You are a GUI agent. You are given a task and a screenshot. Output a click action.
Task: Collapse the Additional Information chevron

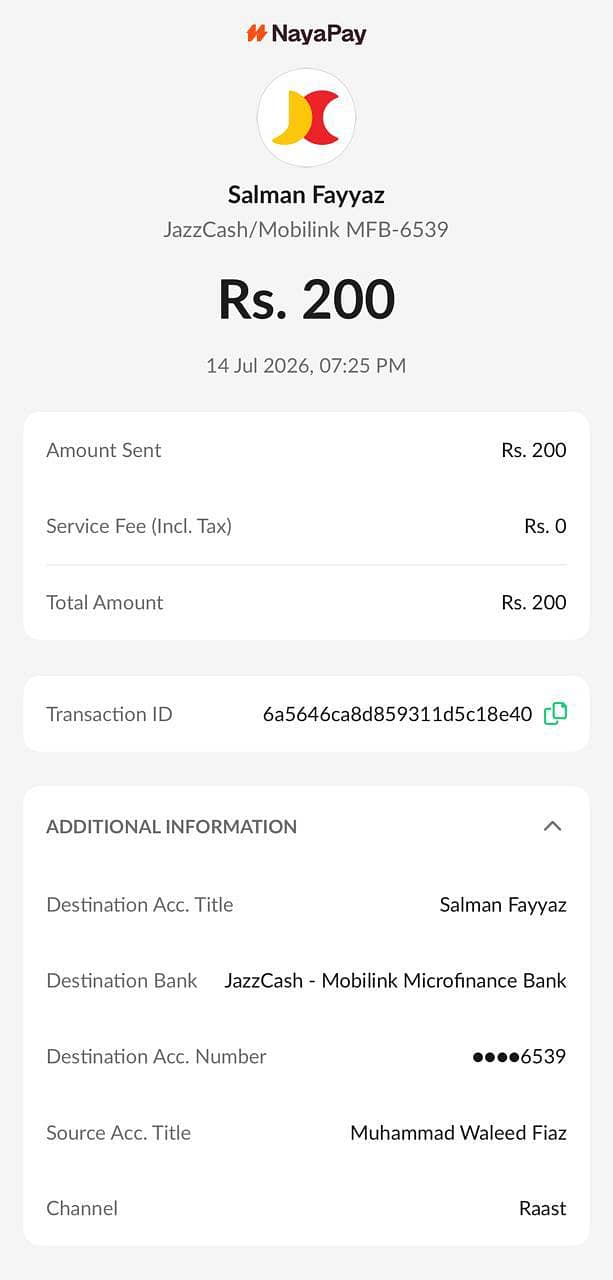(552, 826)
